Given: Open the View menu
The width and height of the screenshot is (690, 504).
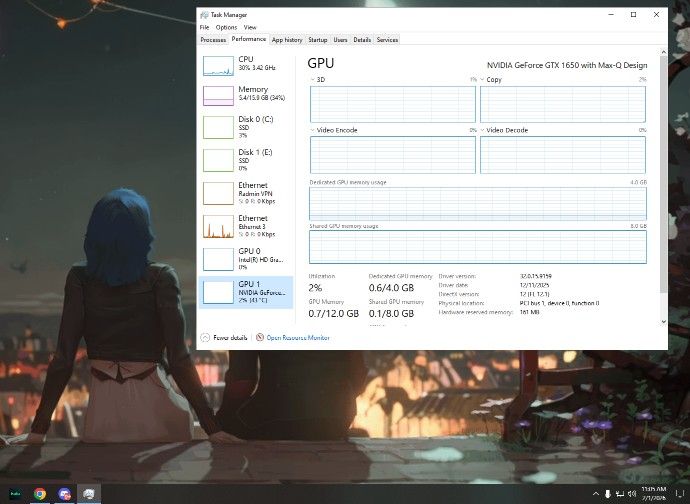Looking at the screenshot, I should point(250,27).
